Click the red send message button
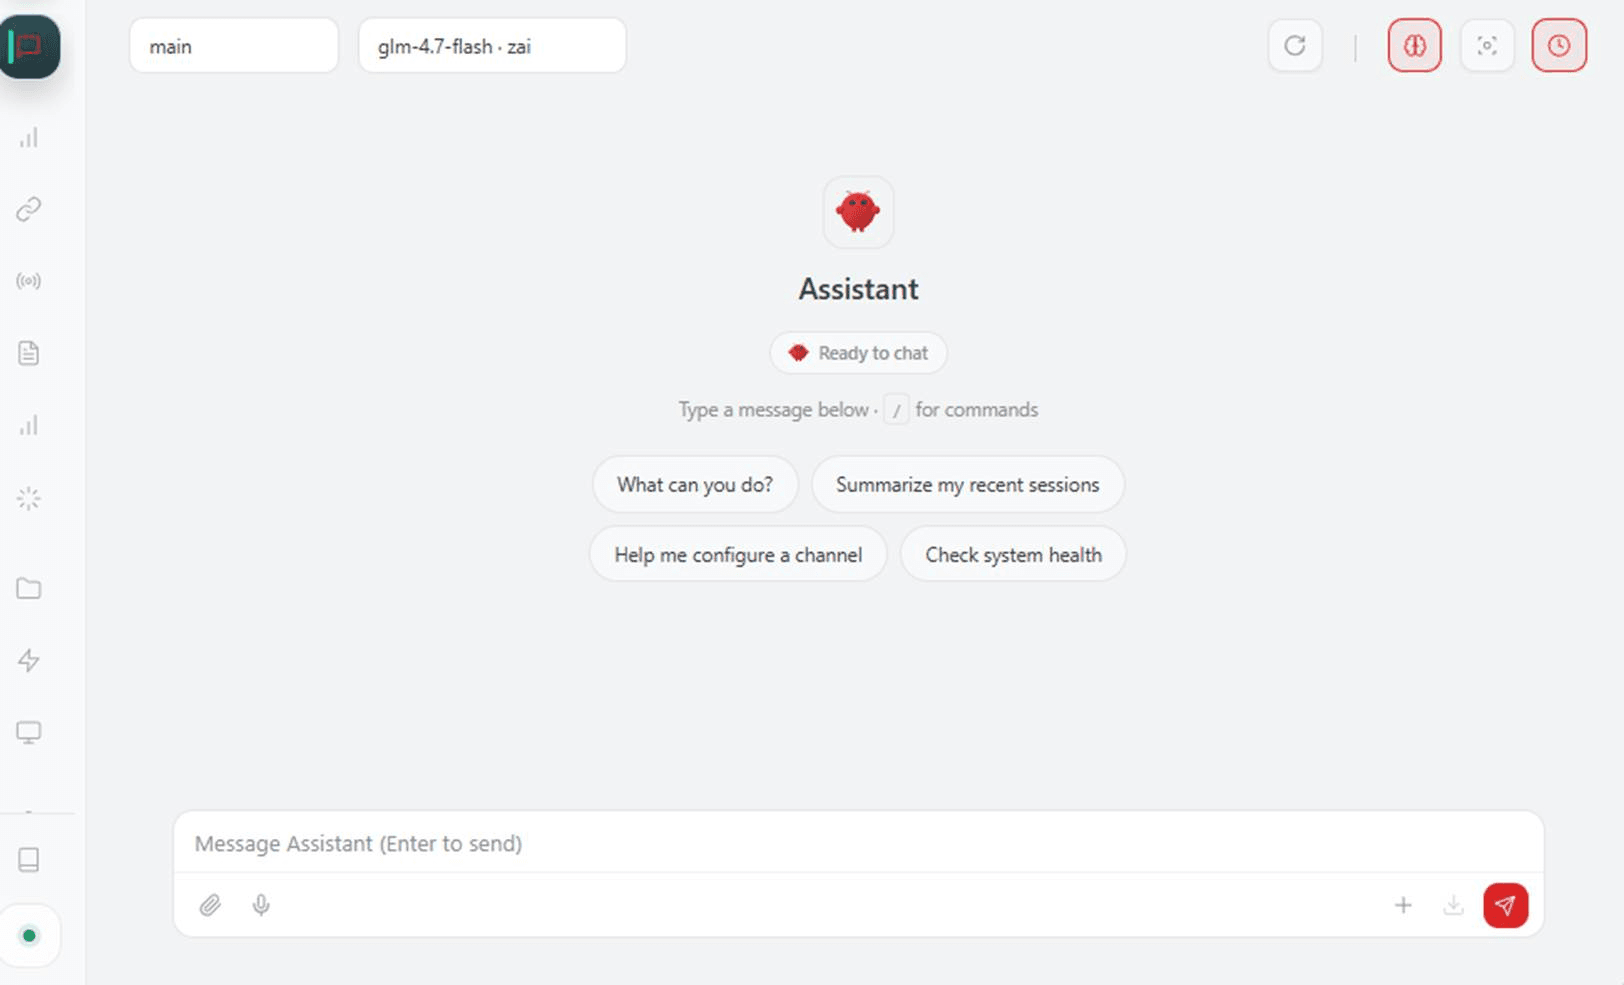This screenshot has height=985, width=1624. pyautogui.click(x=1505, y=905)
